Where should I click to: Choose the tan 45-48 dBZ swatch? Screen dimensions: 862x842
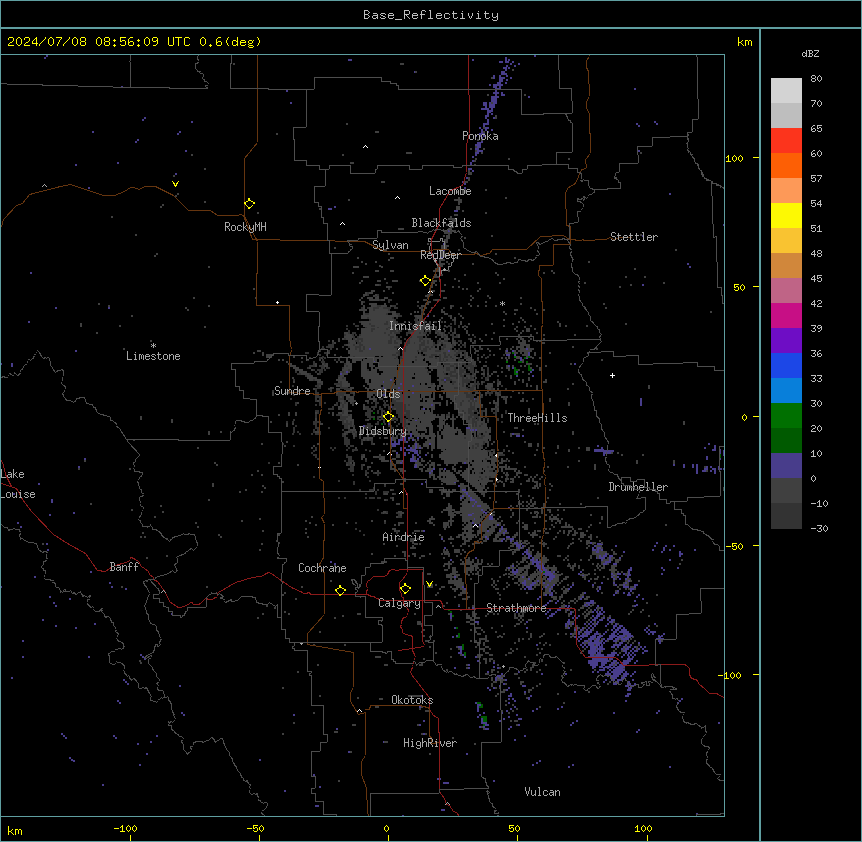786,265
